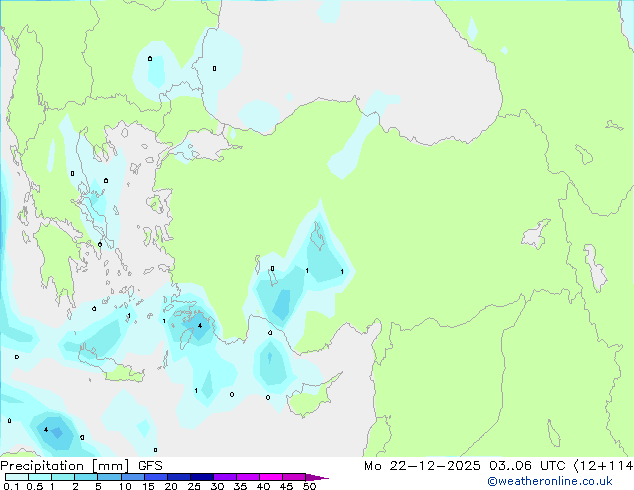The height and width of the screenshot is (490, 634).
Task: Click the 0.1–0.5 mm legend swatch
Action: pyautogui.click(x=17, y=477)
